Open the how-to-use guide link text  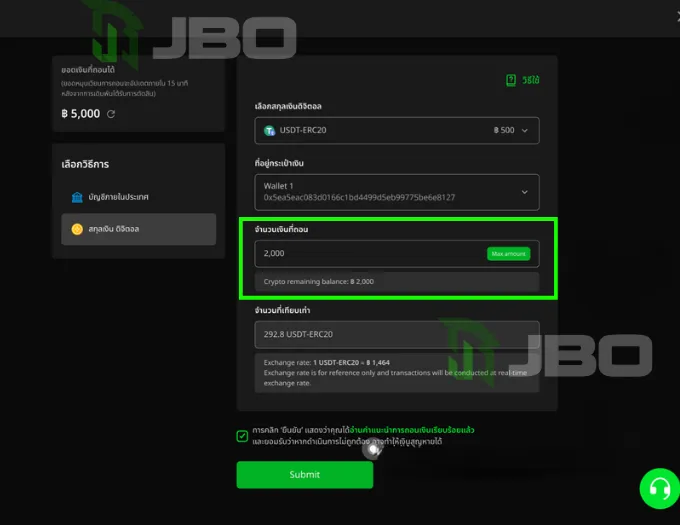click(x=530, y=80)
